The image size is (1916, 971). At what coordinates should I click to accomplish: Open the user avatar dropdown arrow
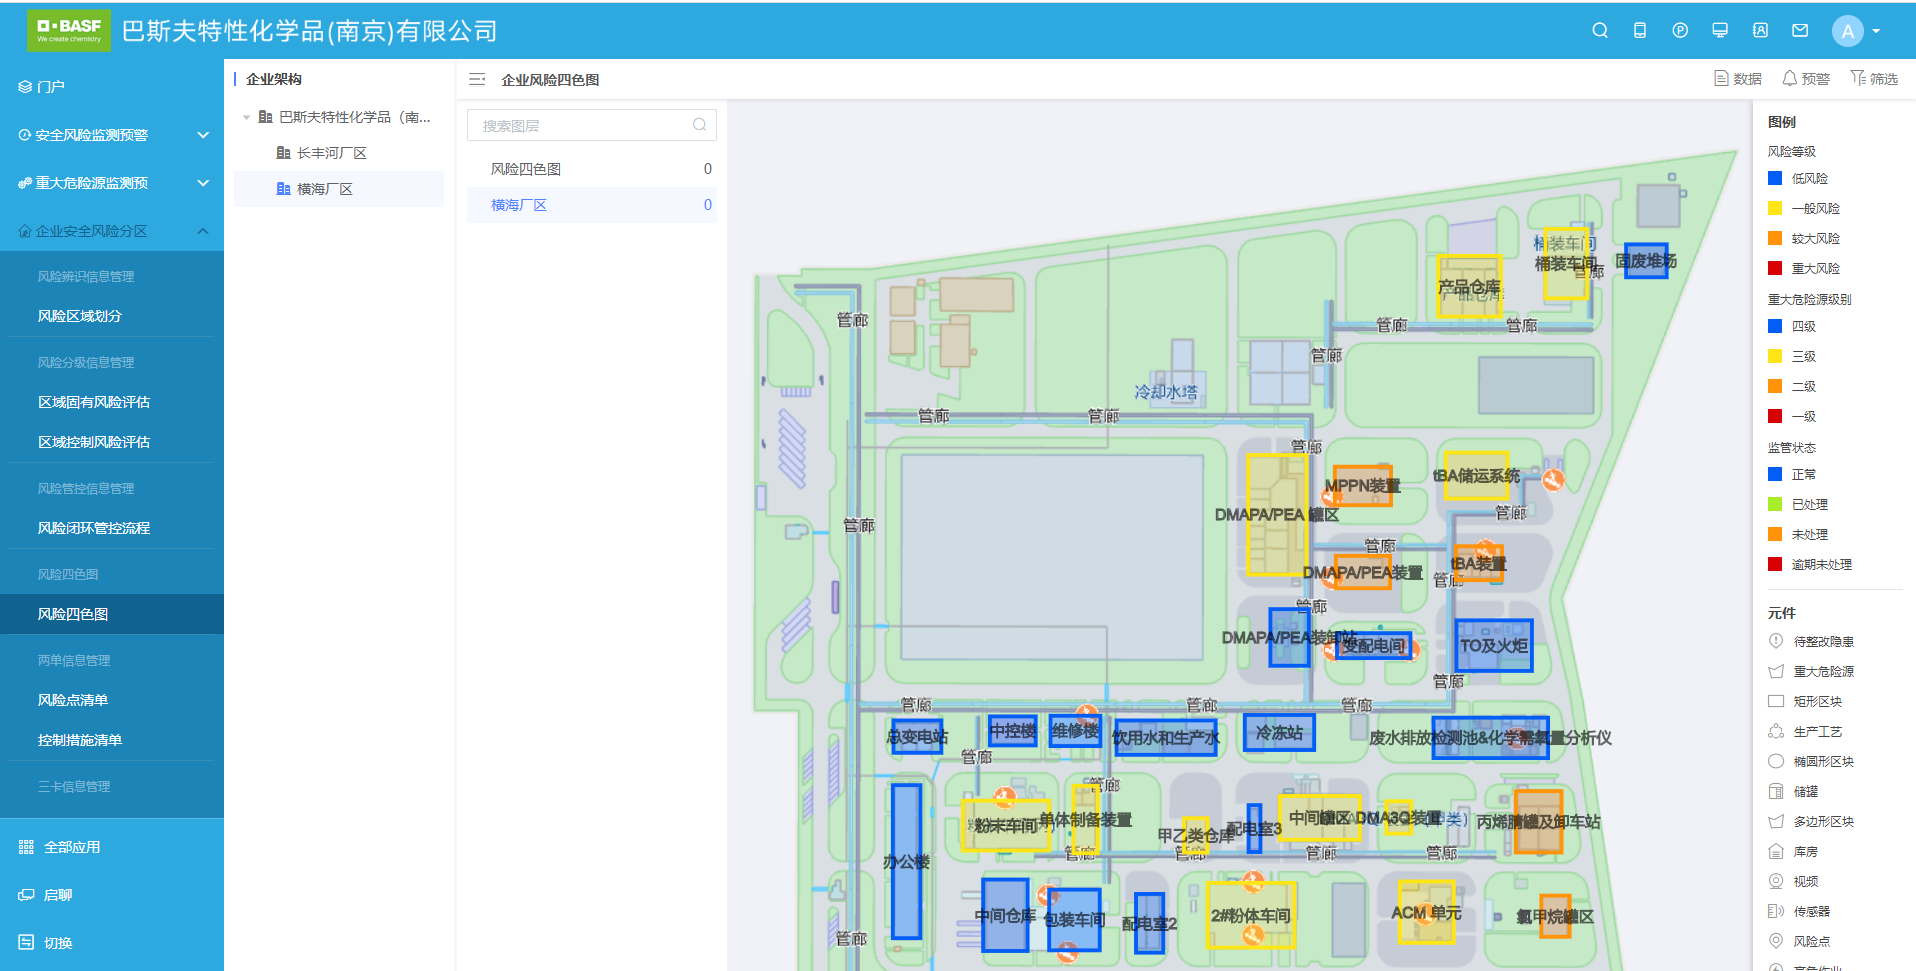pos(1876,31)
